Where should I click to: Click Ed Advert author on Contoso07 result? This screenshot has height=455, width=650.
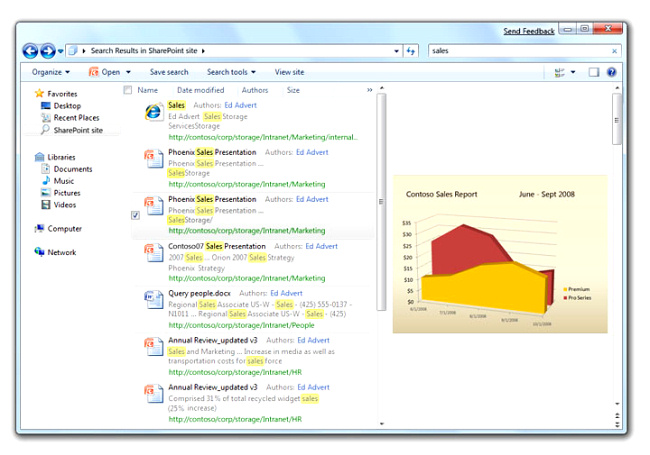[x=322, y=246]
